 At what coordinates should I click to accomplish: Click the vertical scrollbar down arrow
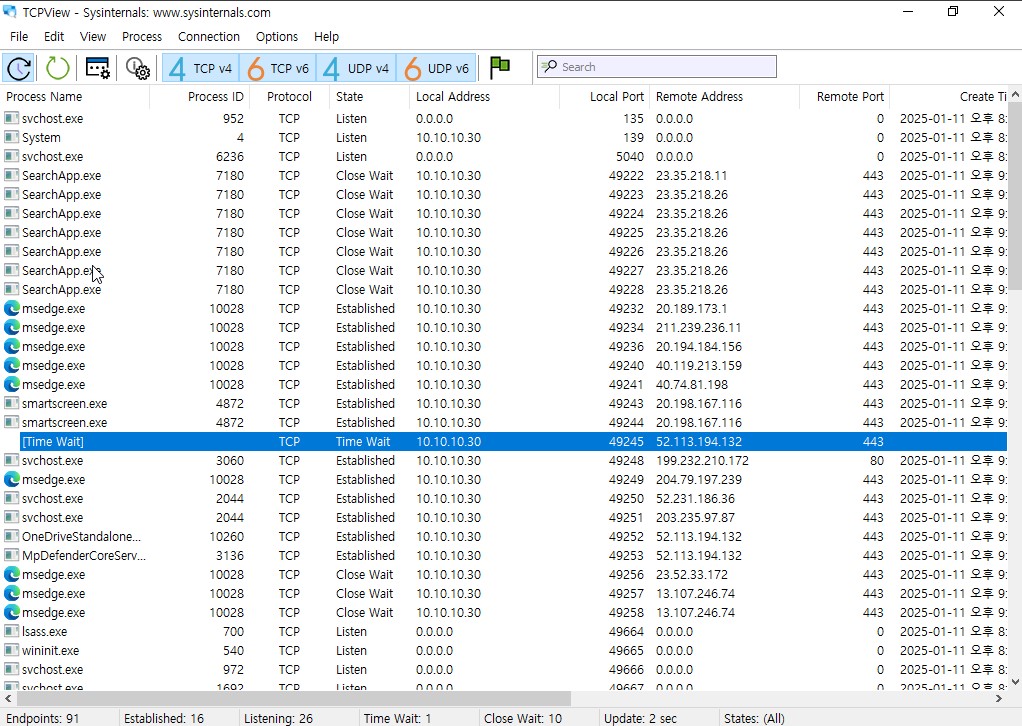pyautogui.click(x=1015, y=682)
